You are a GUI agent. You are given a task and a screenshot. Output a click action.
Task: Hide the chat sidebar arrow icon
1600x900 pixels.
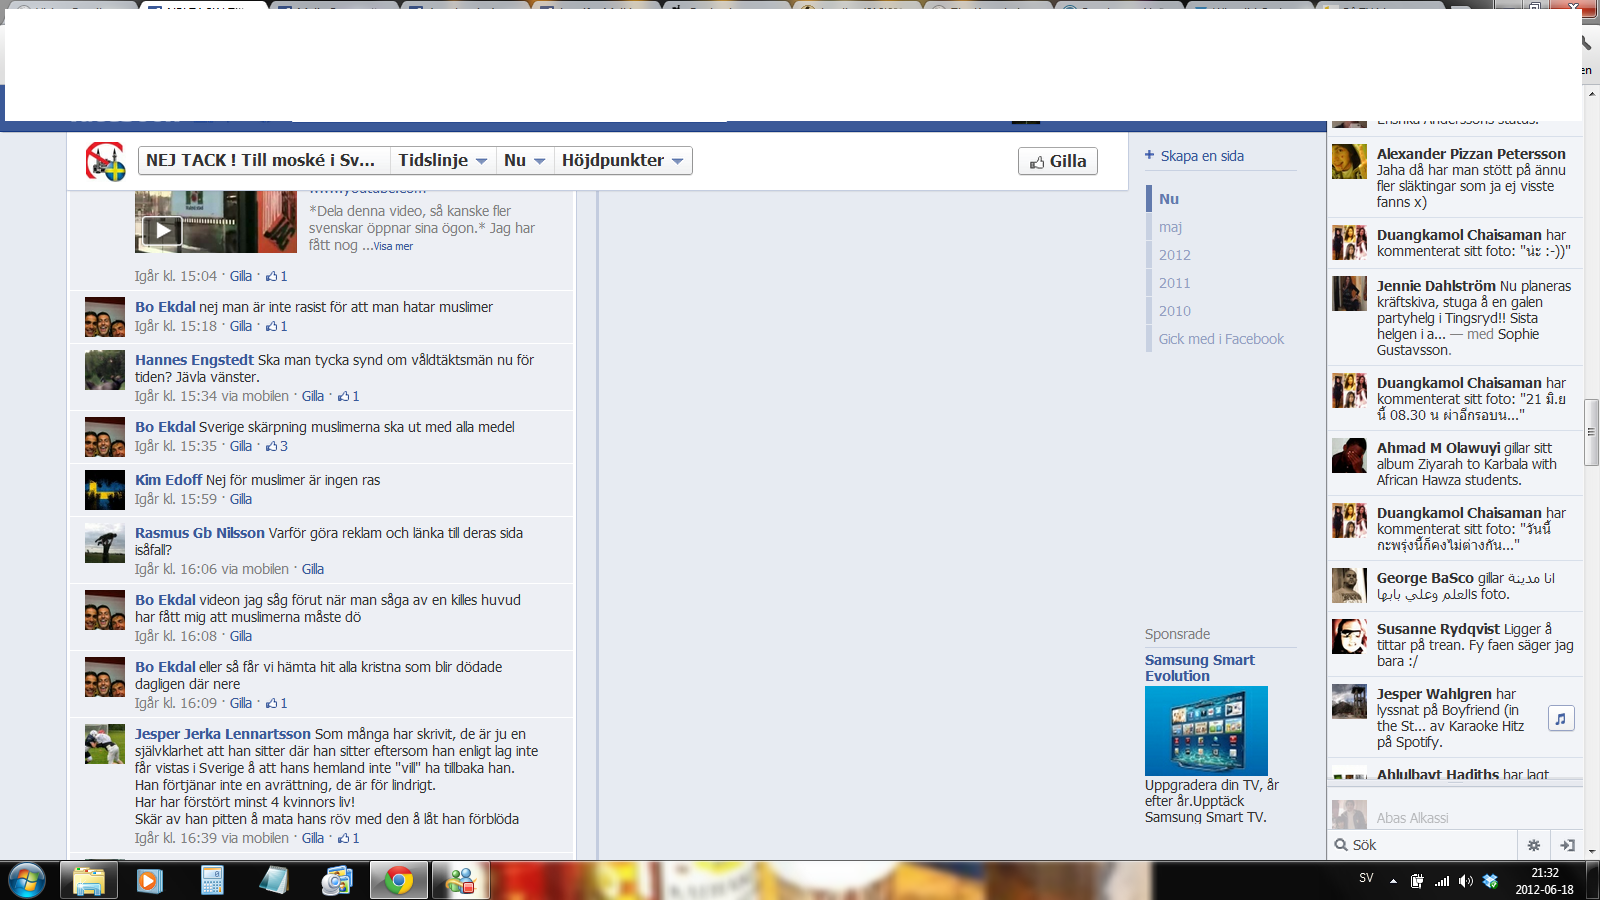click(1567, 845)
